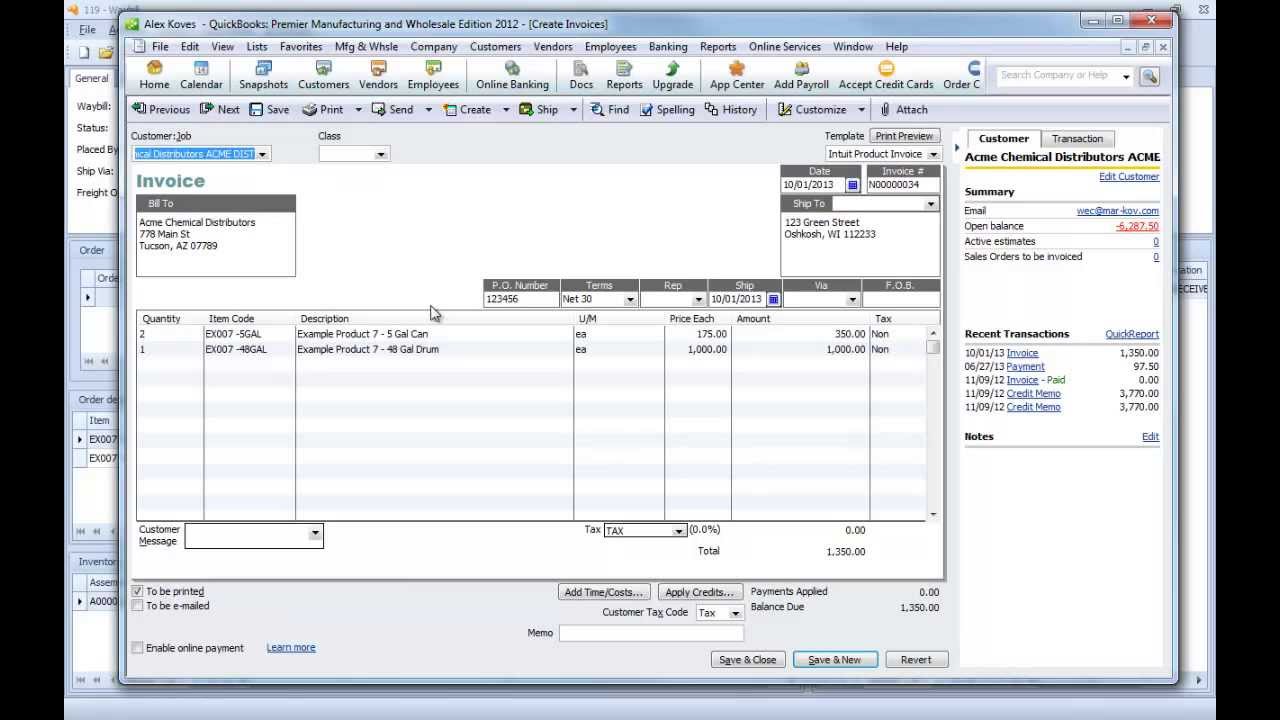Open the Via dropdown

[852, 299]
